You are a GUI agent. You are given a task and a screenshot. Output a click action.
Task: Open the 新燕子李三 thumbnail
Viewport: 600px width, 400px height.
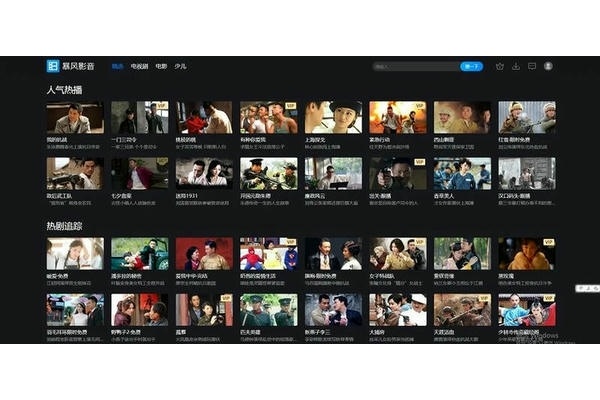333,310
